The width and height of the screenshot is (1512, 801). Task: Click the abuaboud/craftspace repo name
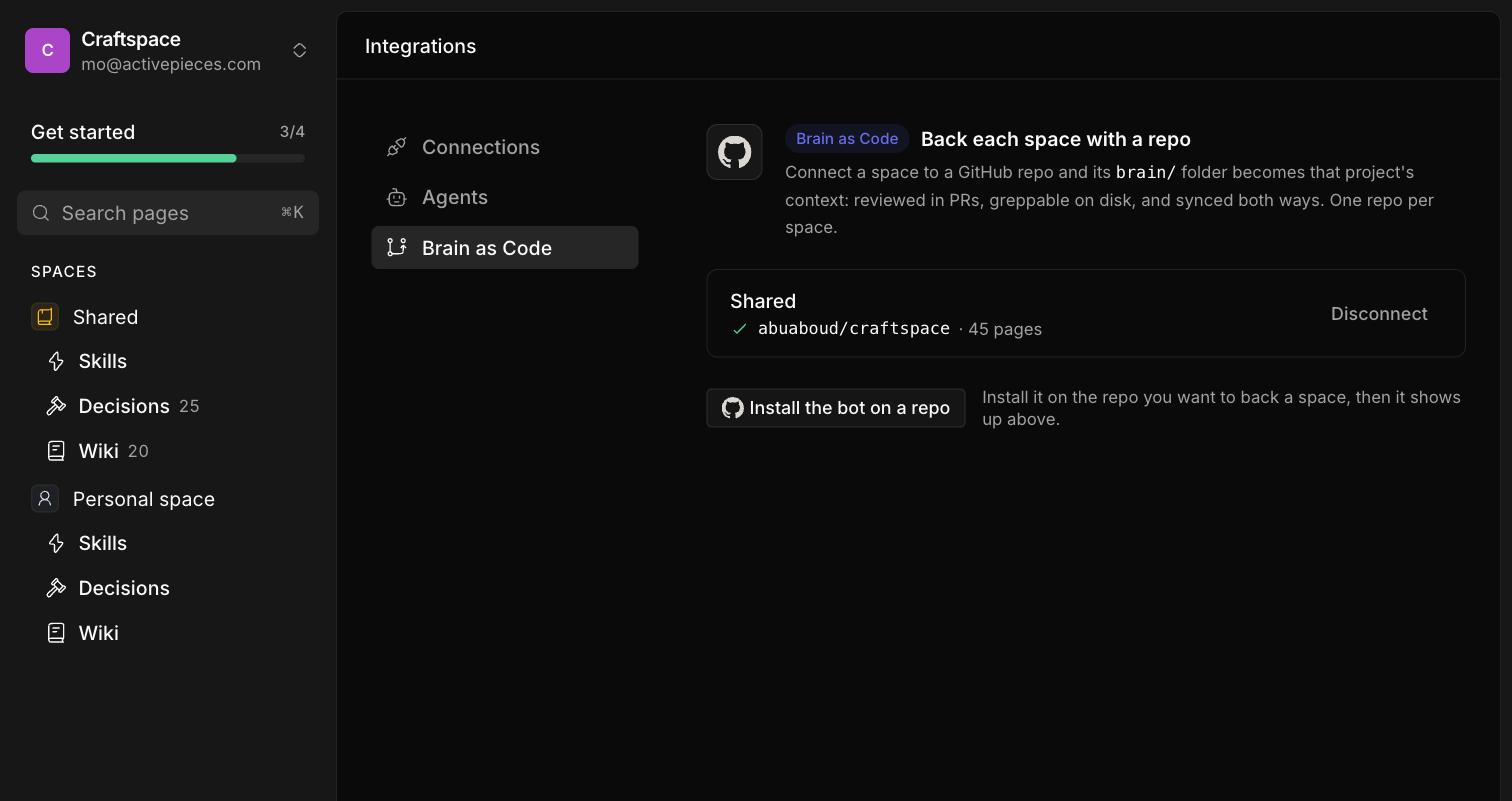854,328
